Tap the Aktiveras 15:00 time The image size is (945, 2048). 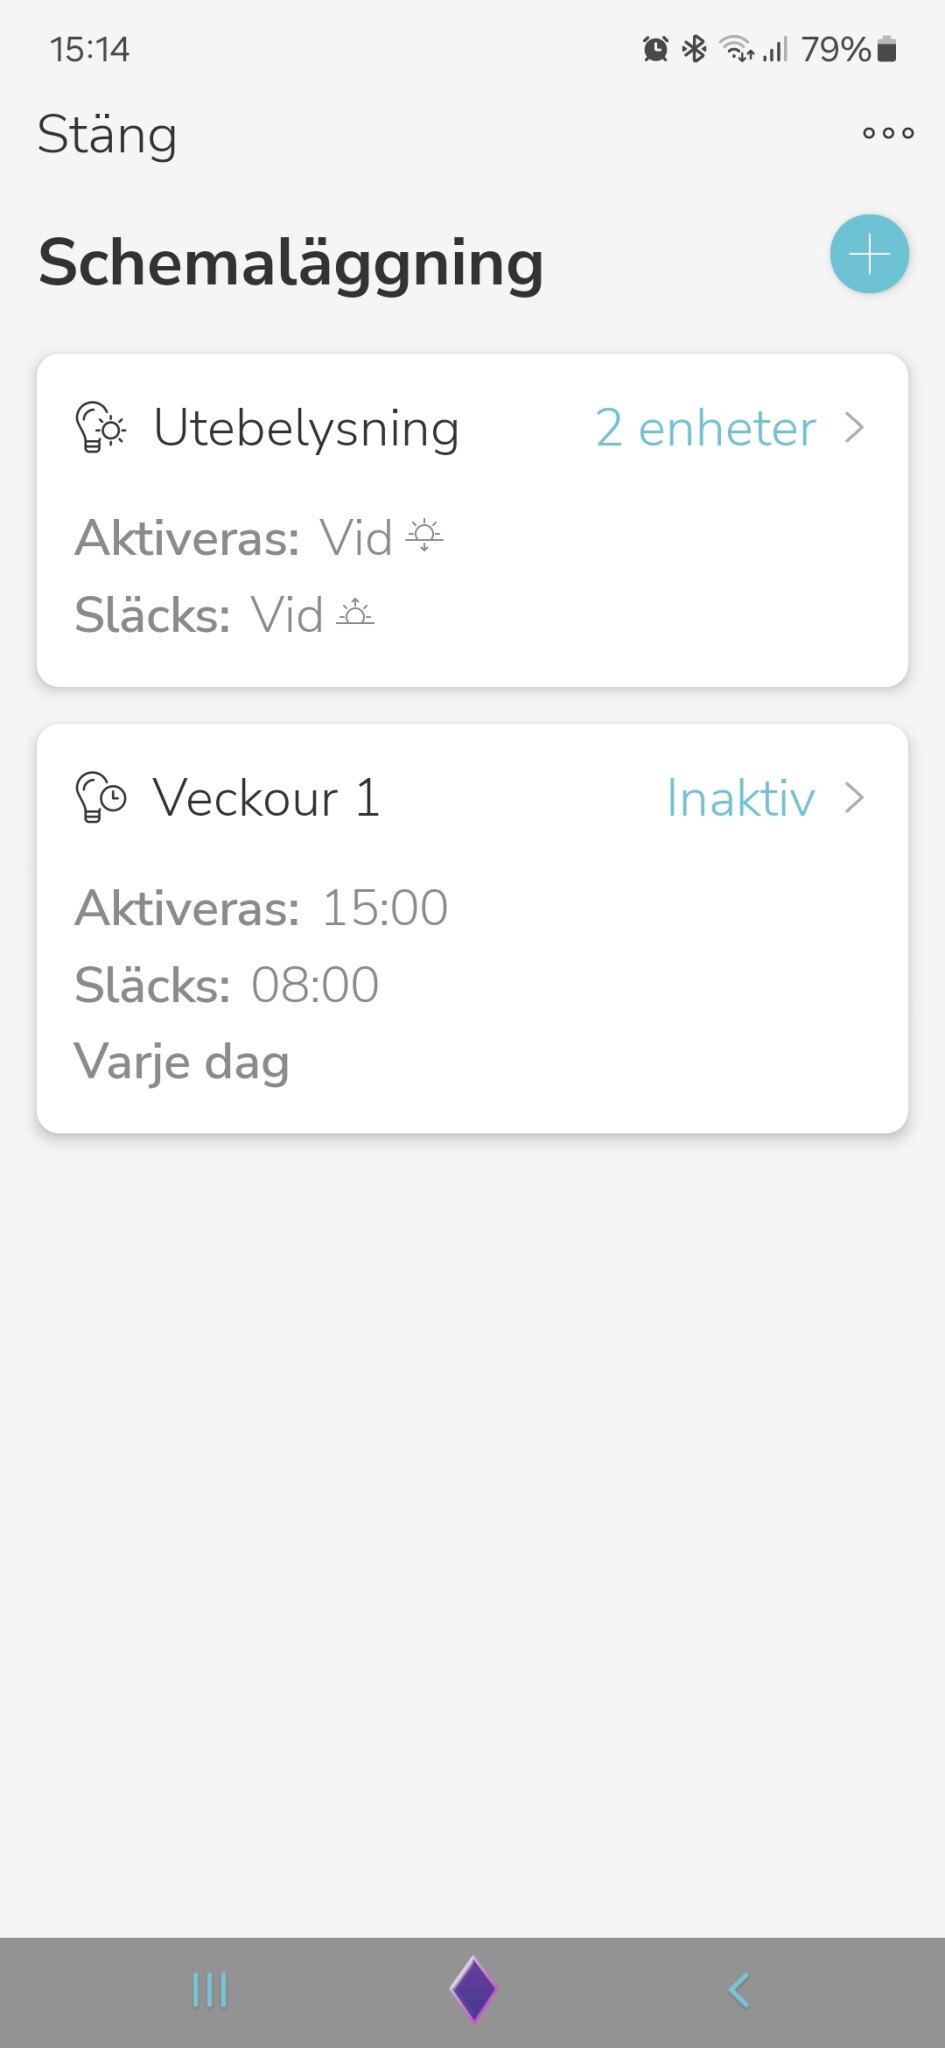point(385,908)
